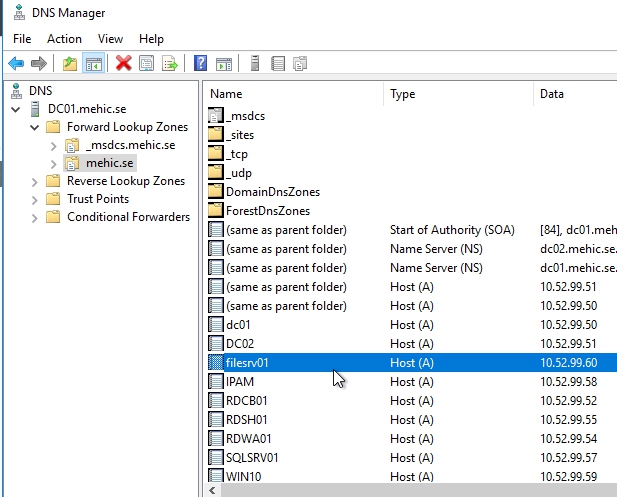The height and width of the screenshot is (497, 617).
Task: Click the Back arrow toolbar icon
Action: click(x=16, y=64)
